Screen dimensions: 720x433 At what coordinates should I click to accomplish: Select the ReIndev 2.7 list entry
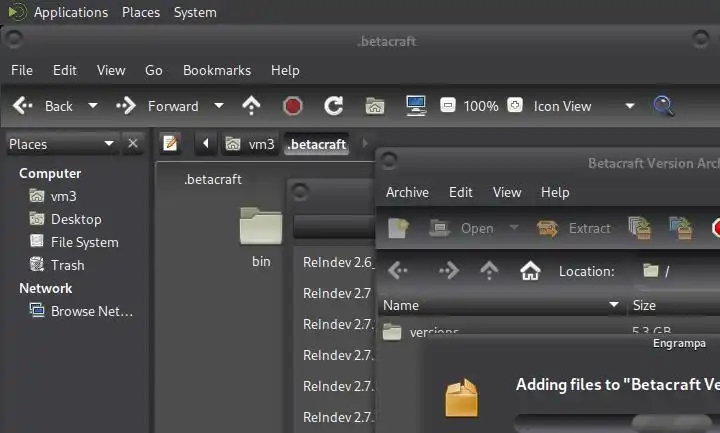[x=337, y=293]
